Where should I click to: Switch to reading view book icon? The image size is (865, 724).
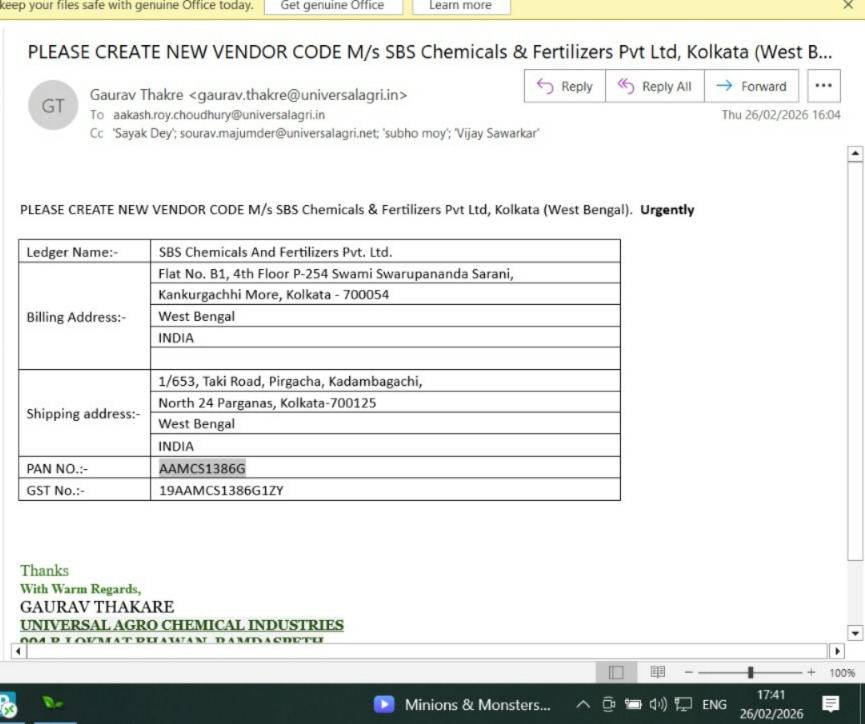point(657,673)
